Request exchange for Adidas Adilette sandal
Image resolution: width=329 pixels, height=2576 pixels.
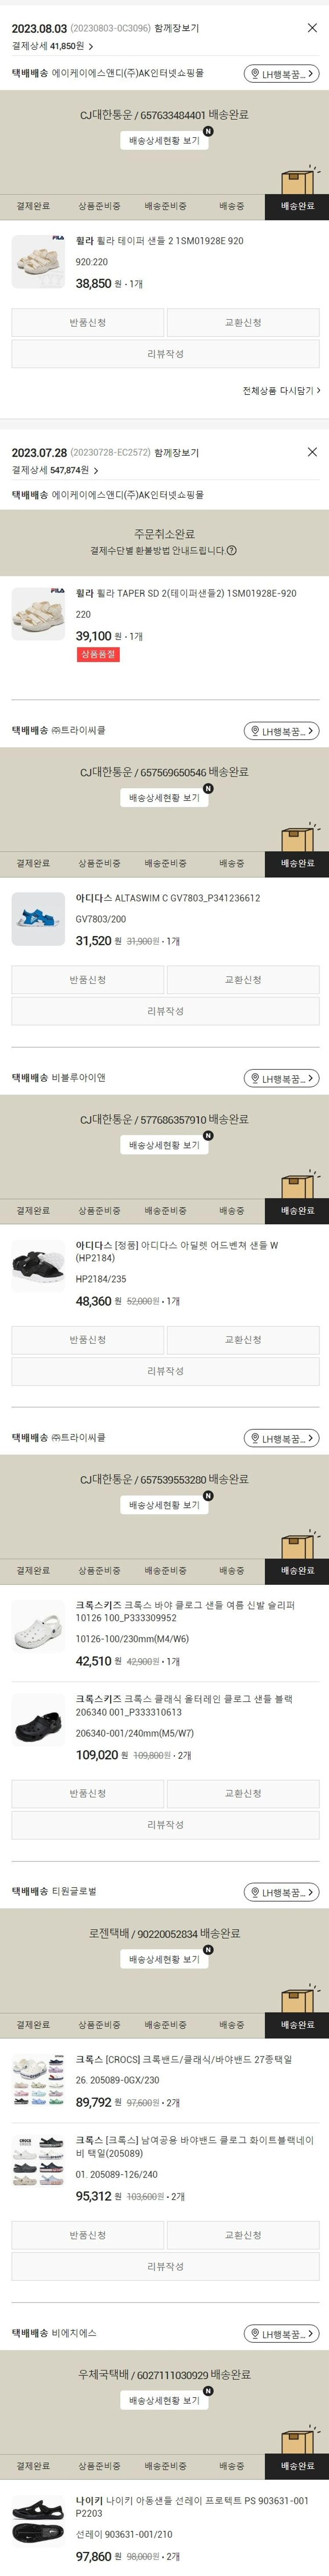click(243, 1340)
